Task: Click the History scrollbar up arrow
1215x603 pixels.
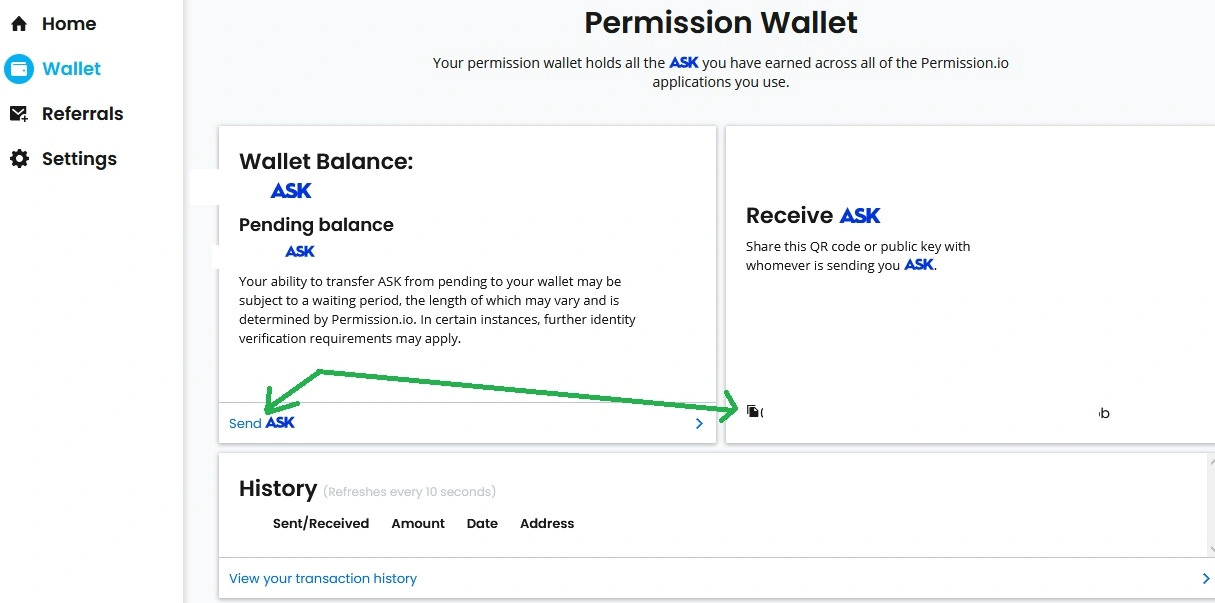Action: (x=1211, y=464)
